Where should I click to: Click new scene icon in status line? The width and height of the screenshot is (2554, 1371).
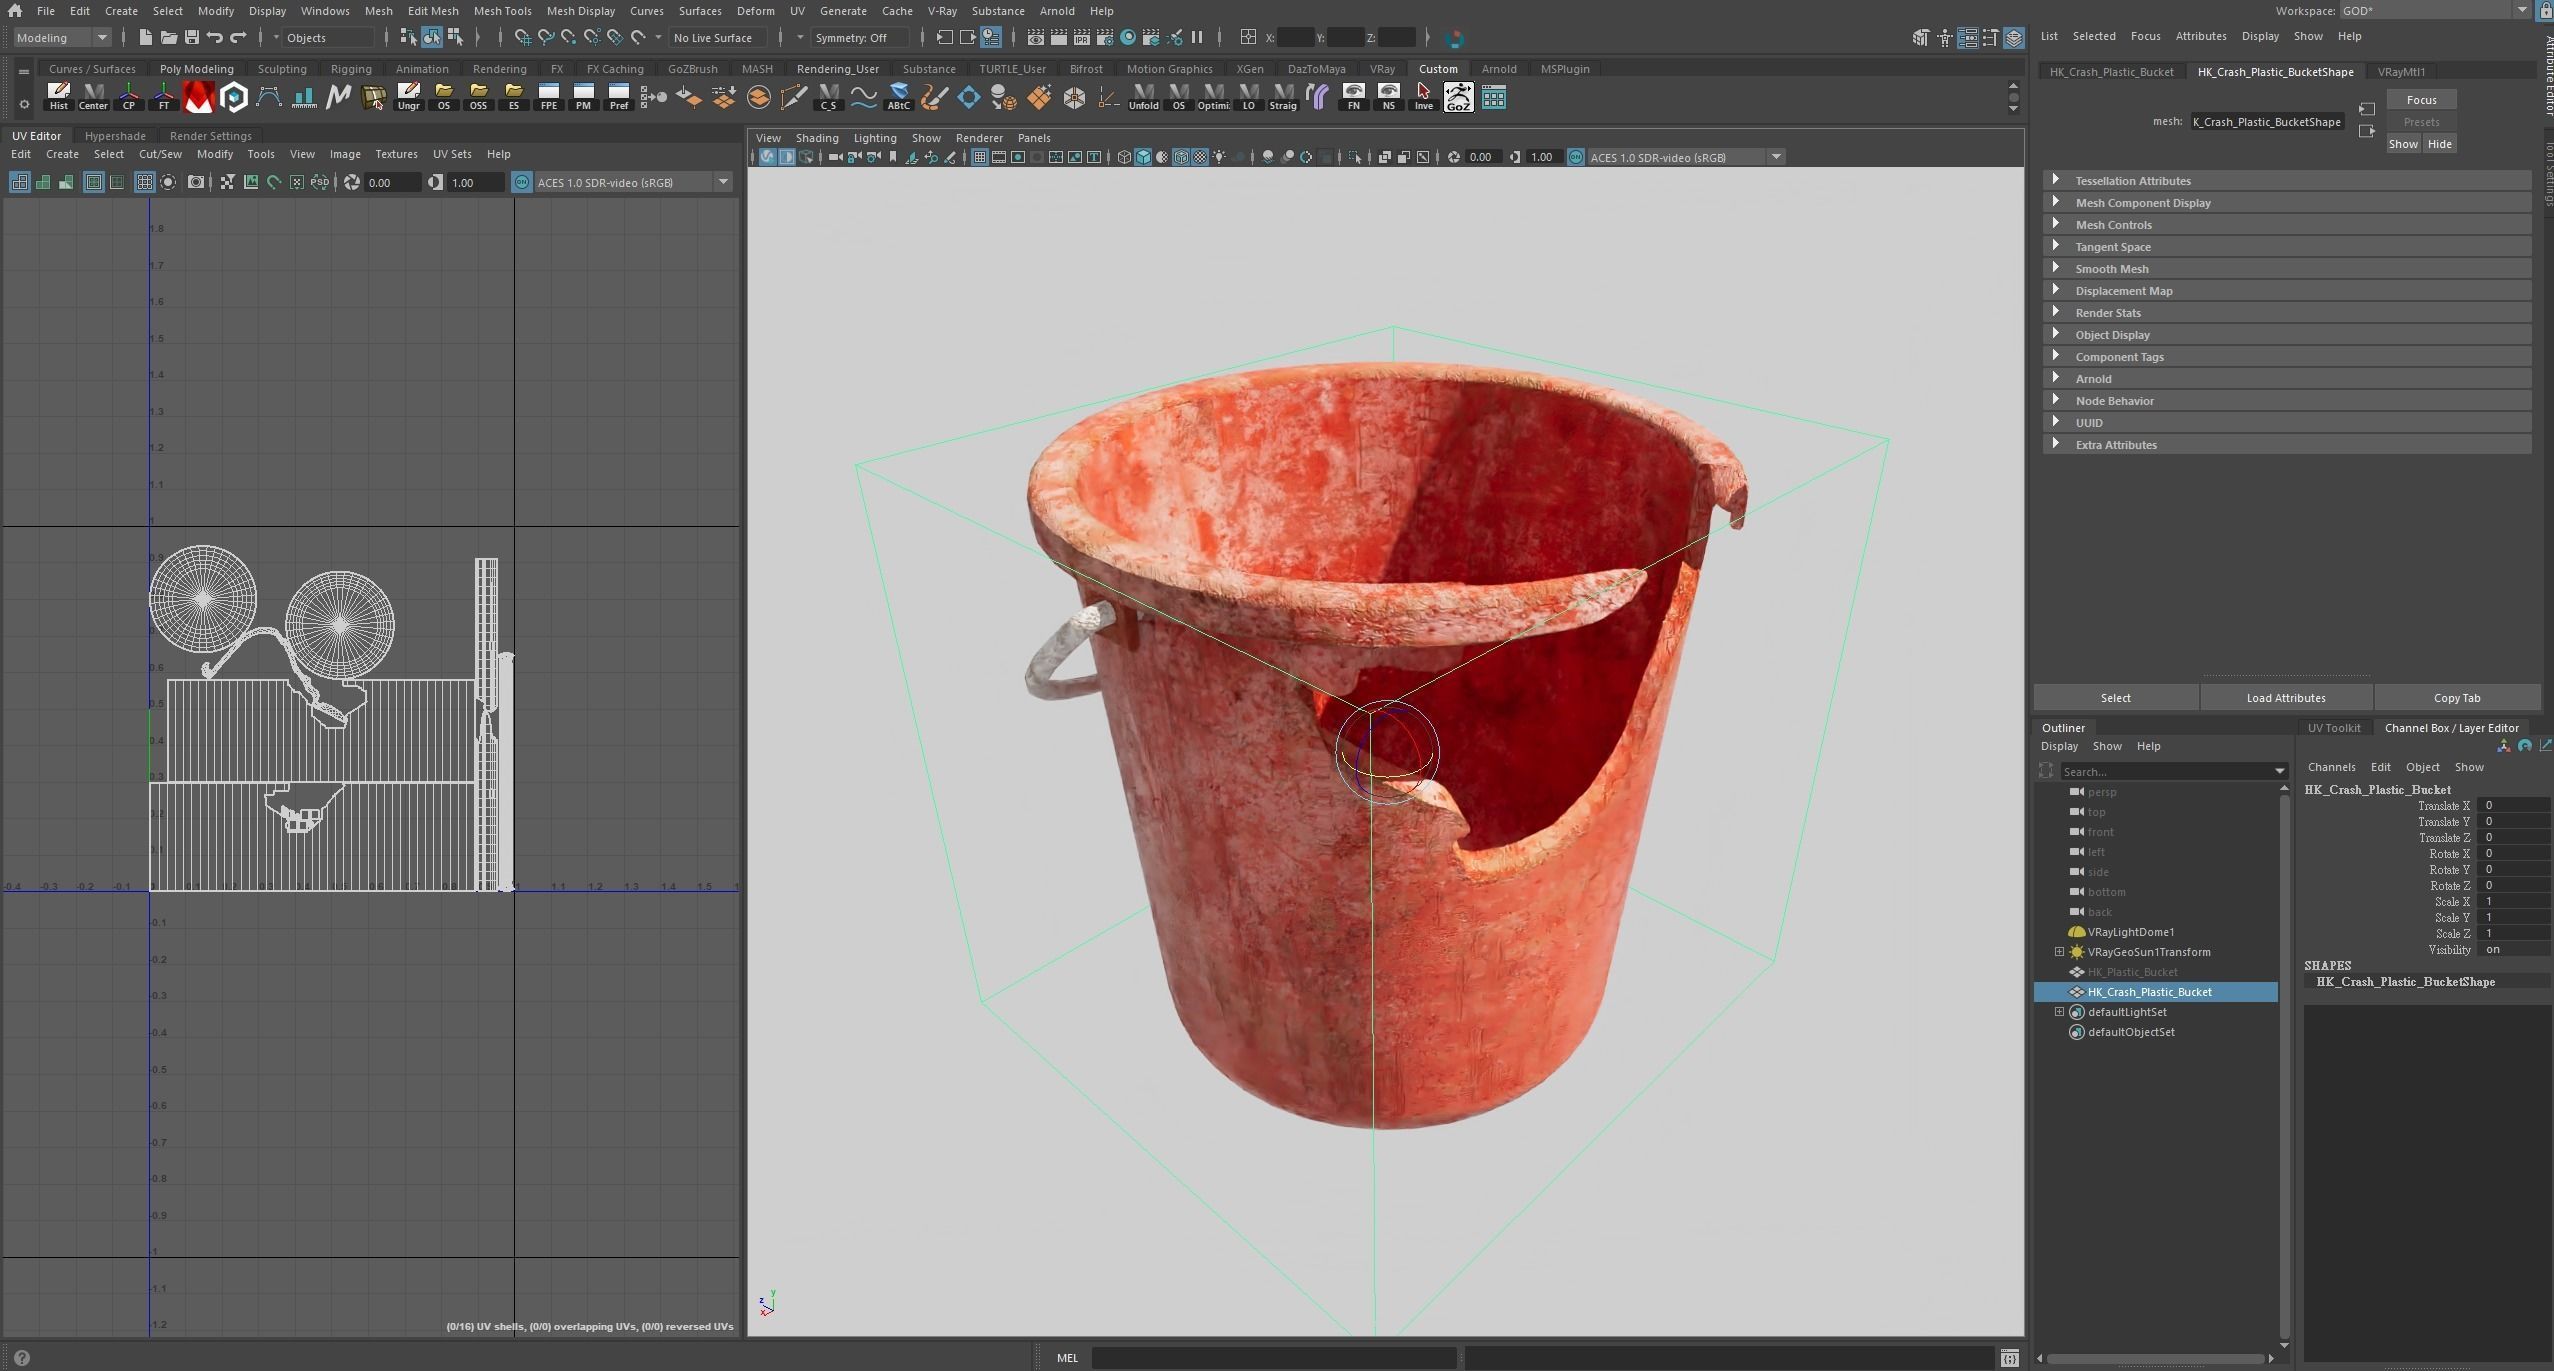pos(145,37)
